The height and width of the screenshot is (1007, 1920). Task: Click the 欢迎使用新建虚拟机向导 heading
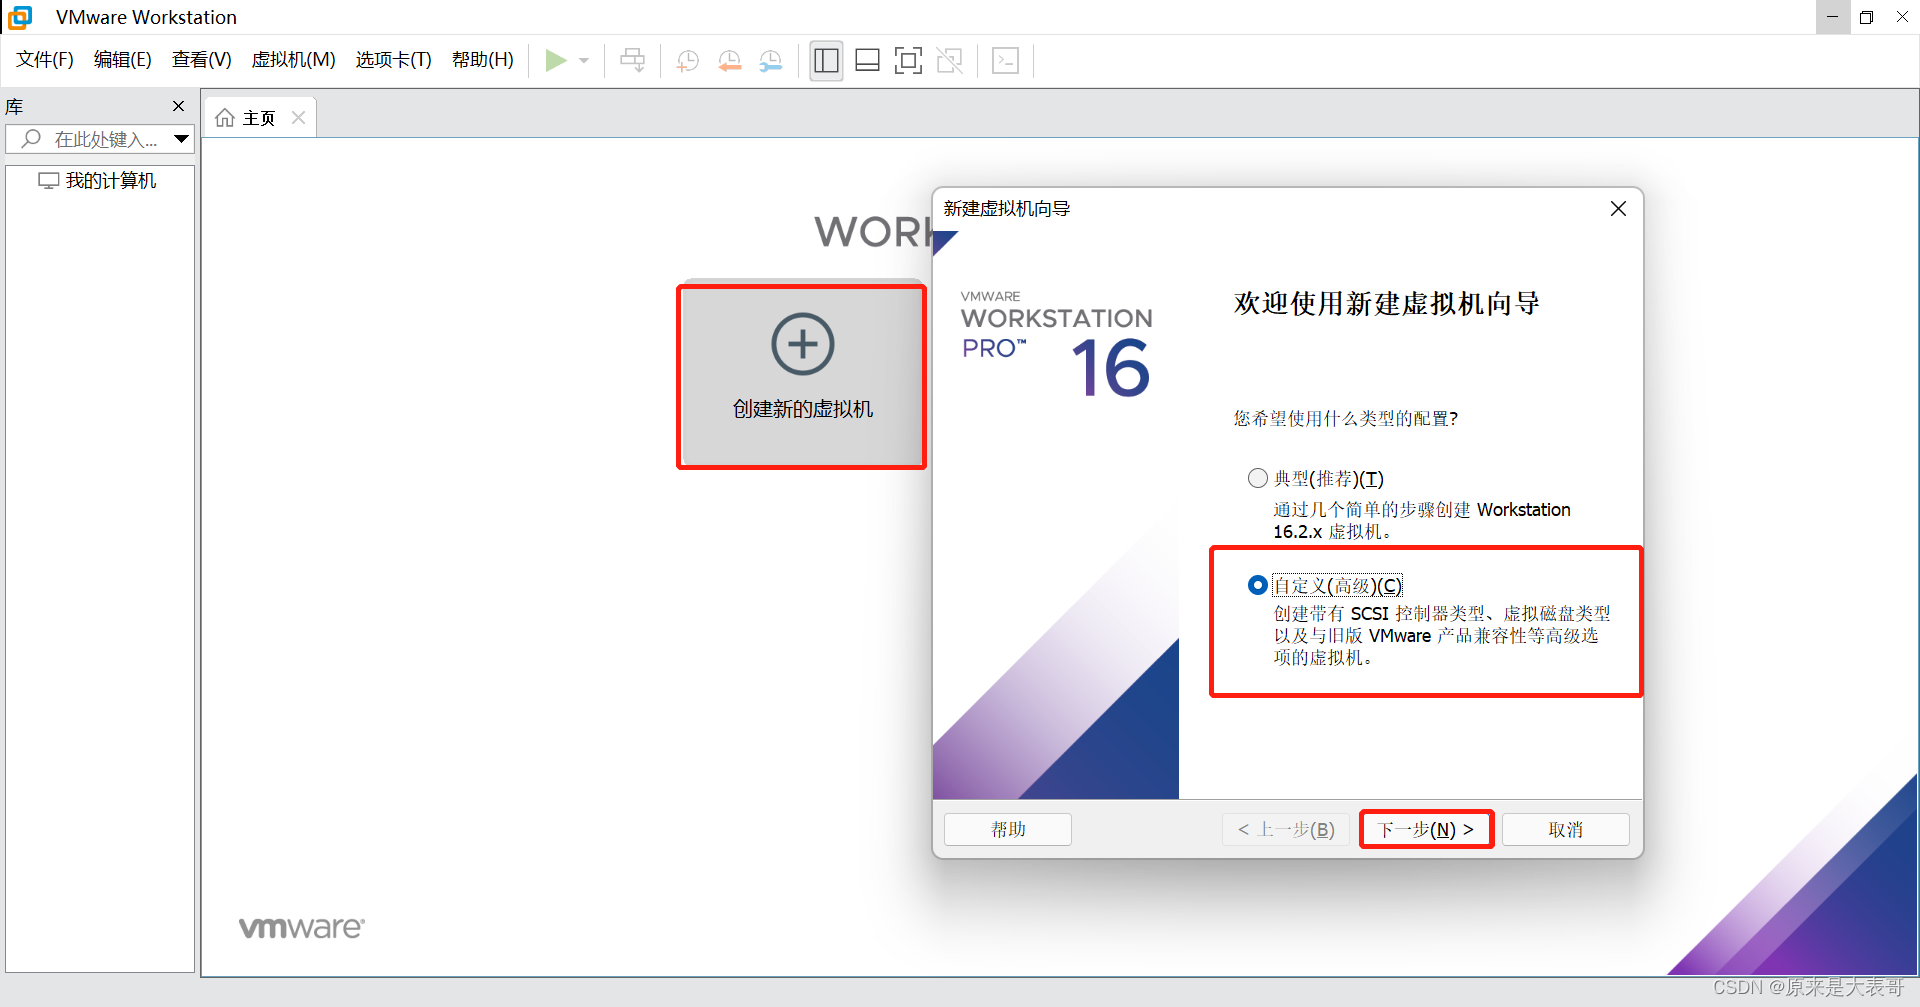(x=1386, y=303)
